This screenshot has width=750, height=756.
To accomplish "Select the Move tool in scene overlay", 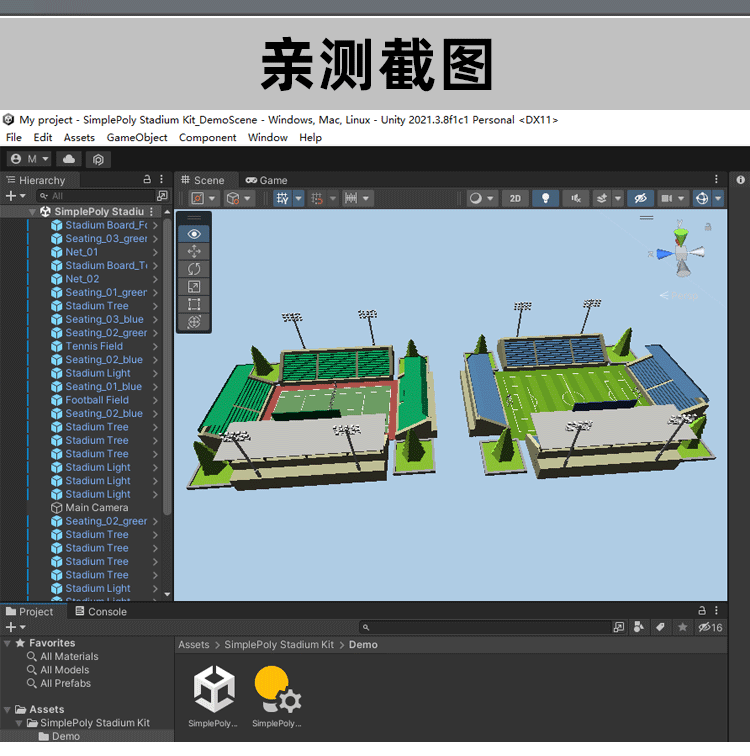I will point(194,251).
